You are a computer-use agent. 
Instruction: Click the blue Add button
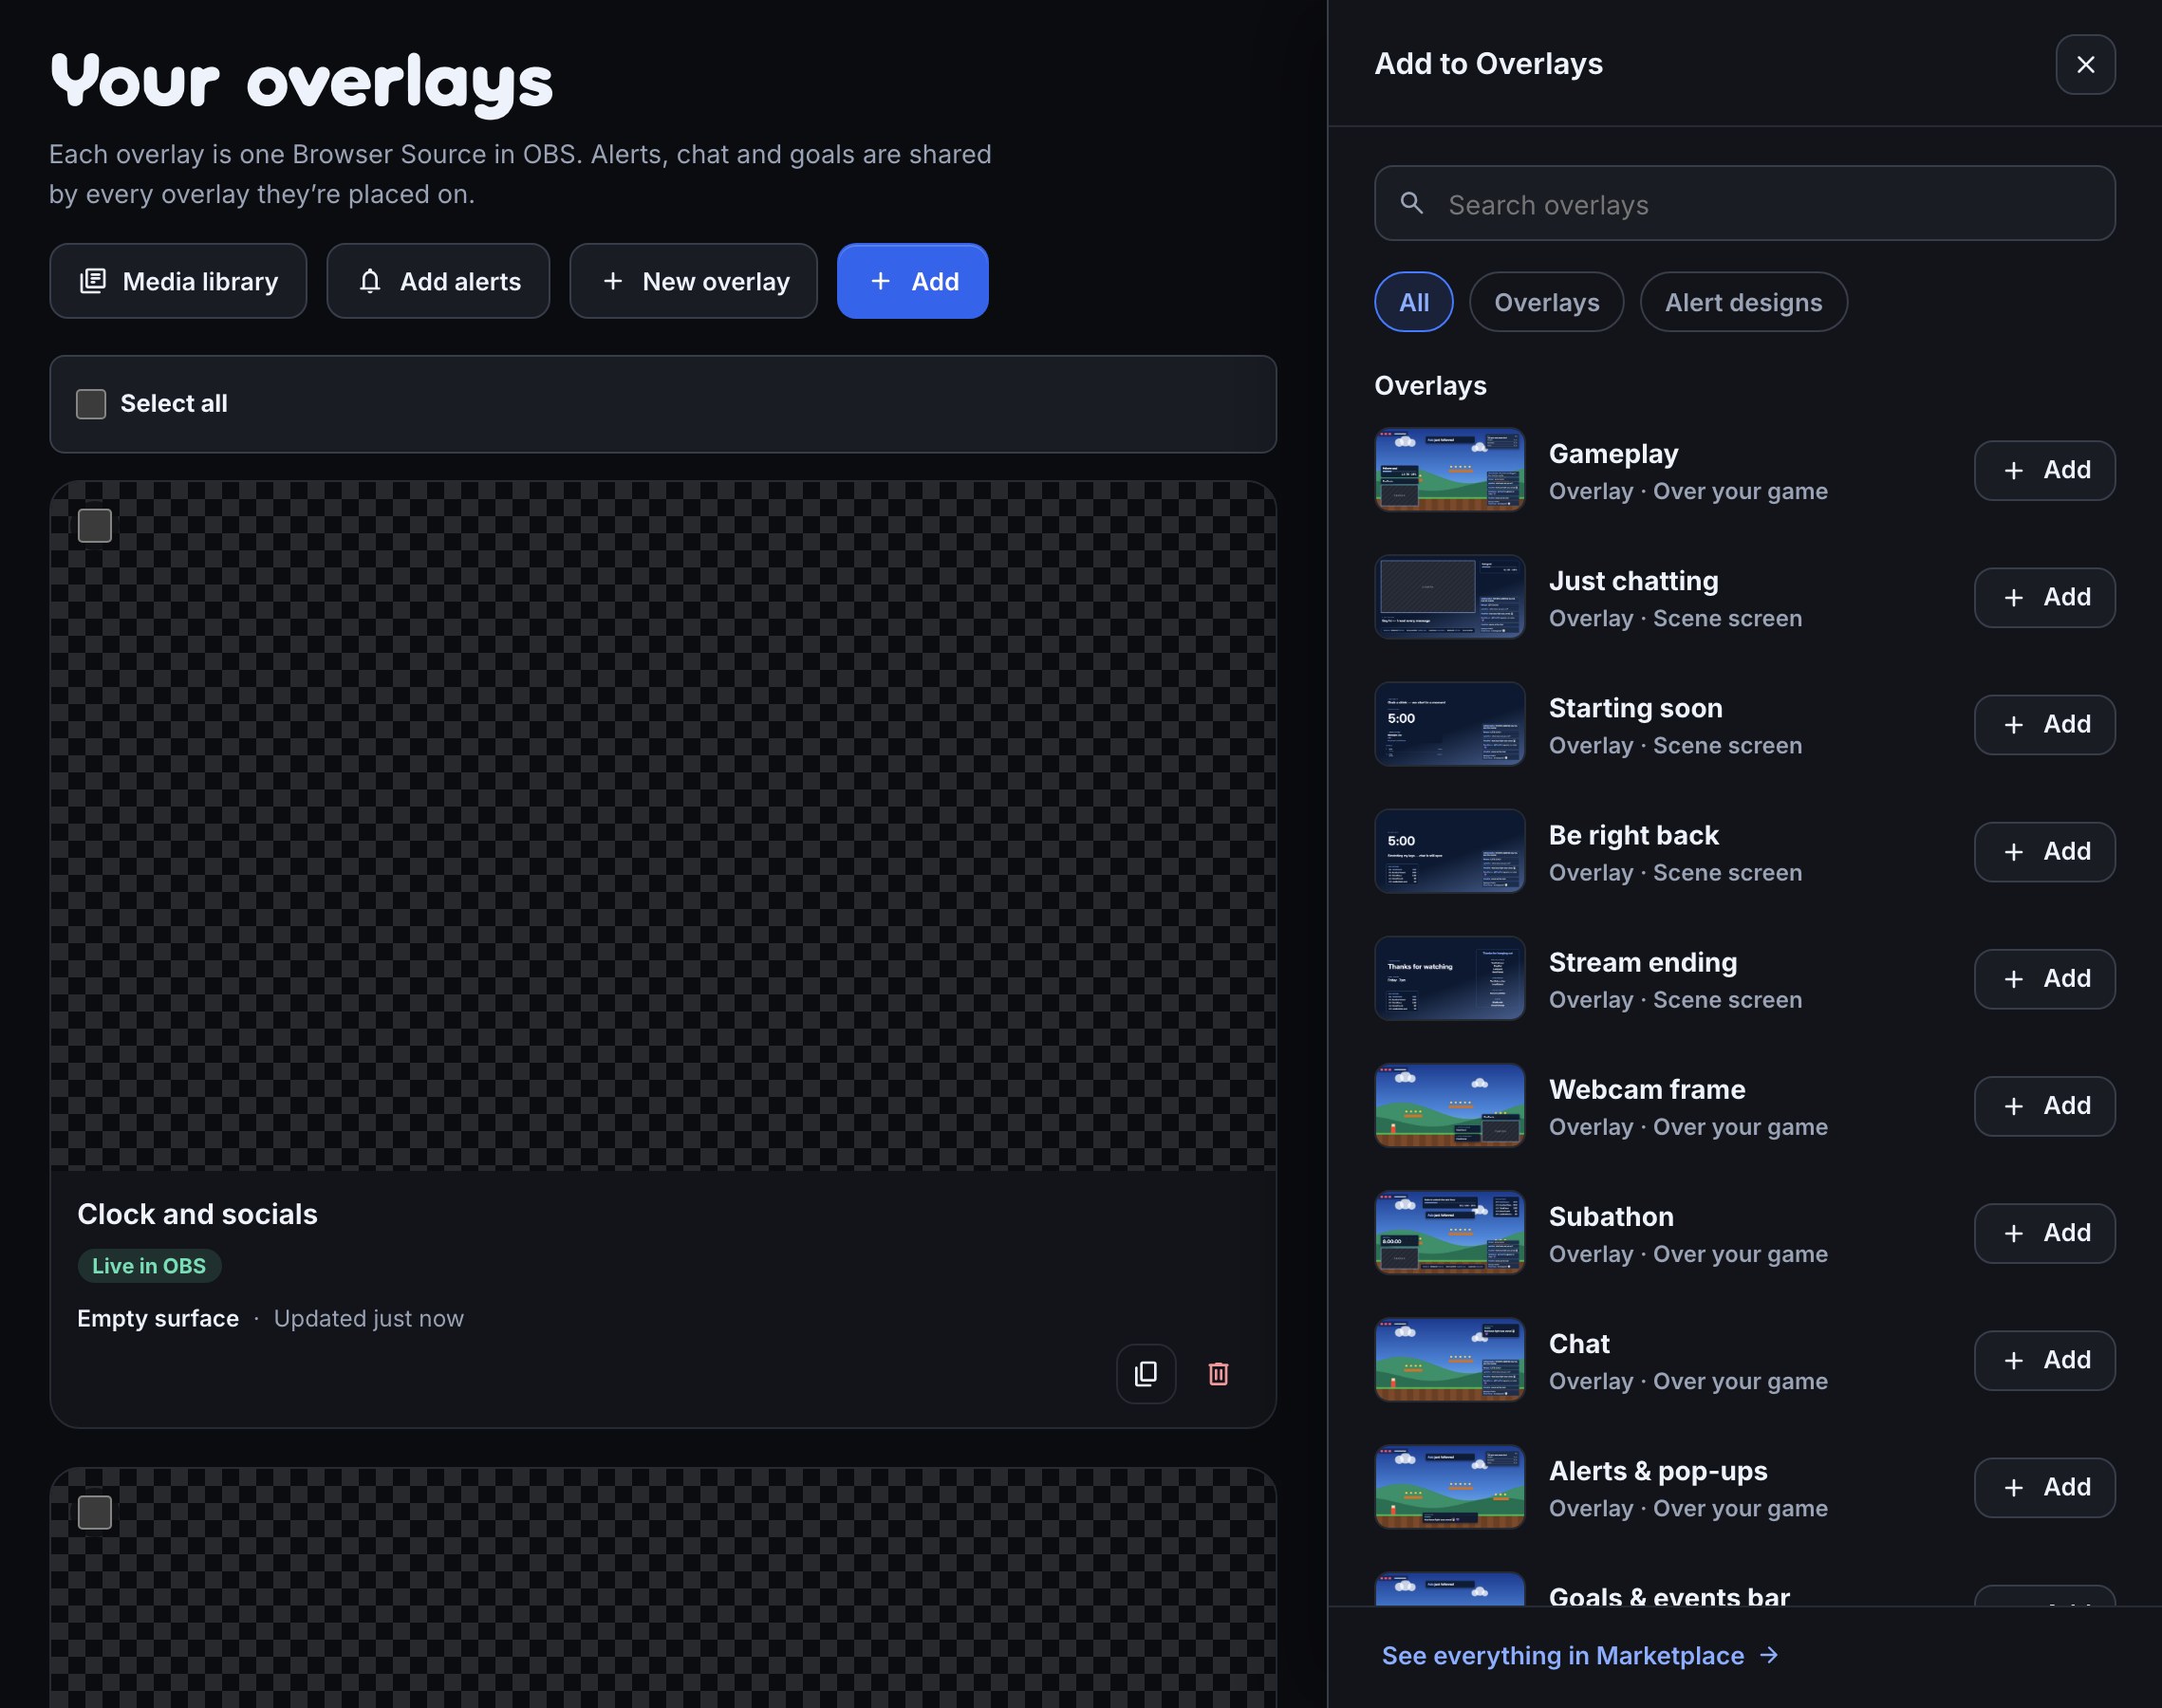tap(912, 281)
